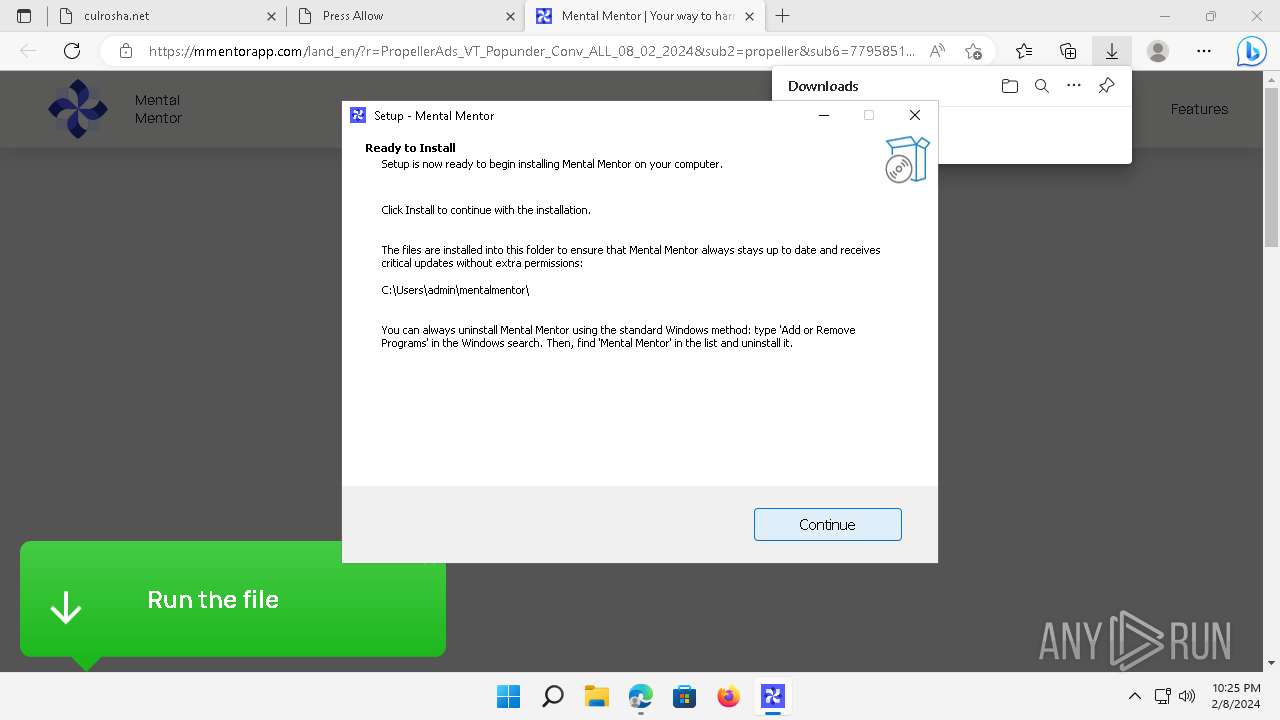The image size is (1280, 720).
Task: Select Mental Mentor setup in the taskbar
Action: point(772,696)
